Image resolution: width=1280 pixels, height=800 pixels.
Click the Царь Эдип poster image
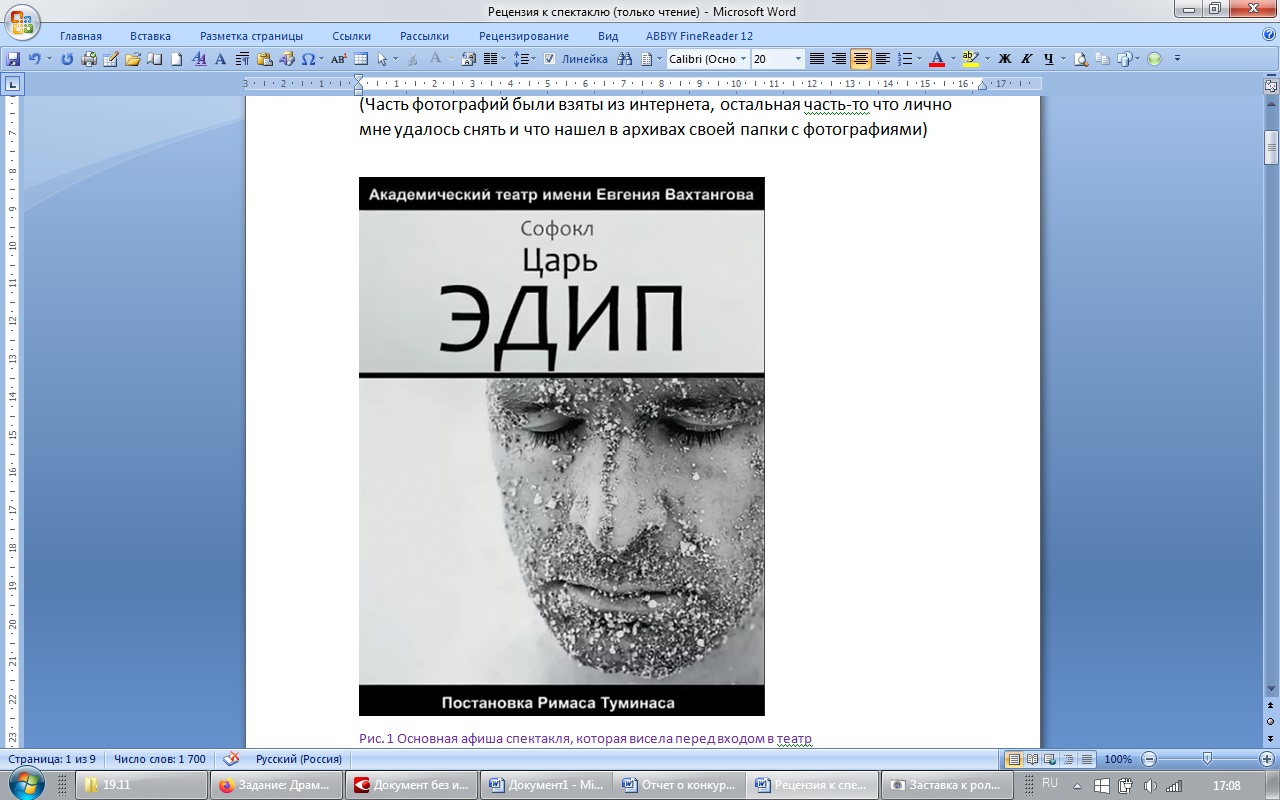562,446
